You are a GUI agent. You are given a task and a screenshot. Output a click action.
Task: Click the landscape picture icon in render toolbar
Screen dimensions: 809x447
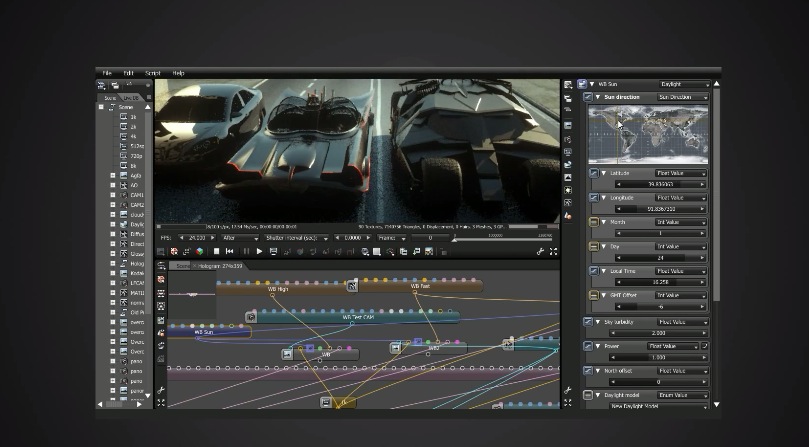pos(429,251)
